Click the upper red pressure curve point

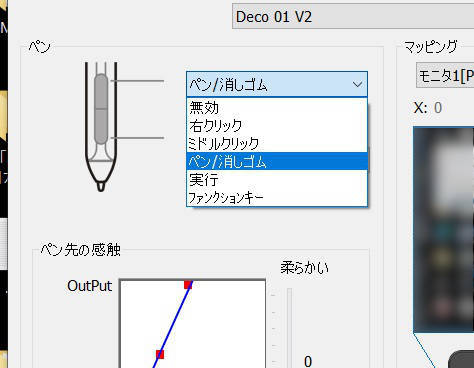click(188, 285)
